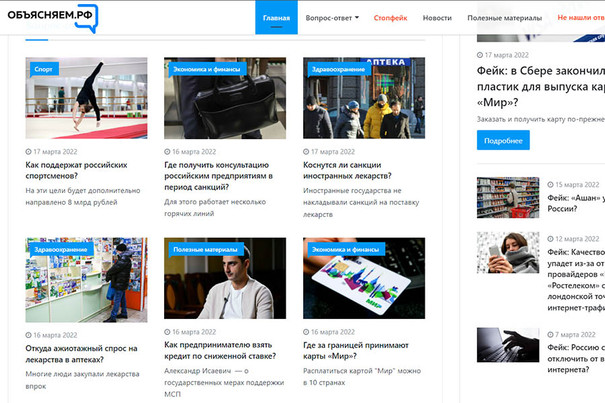This screenshot has height=403, width=605.
Task: Open the Аптека street photo thumbnail
Action: click(x=364, y=98)
